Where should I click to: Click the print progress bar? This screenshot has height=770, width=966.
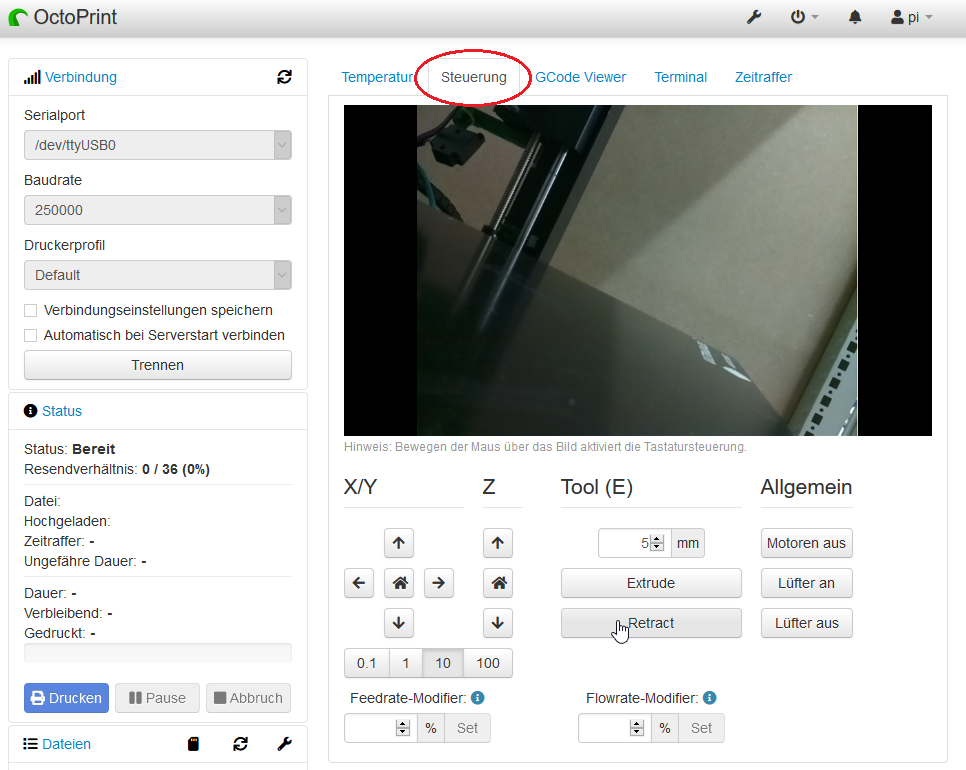point(158,653)
